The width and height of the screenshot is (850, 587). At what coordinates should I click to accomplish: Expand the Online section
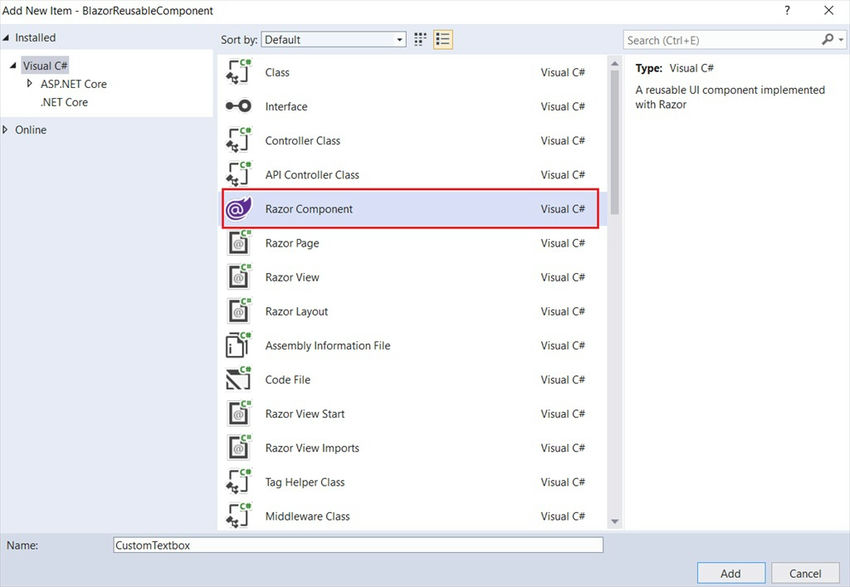(x=5, y=130)
